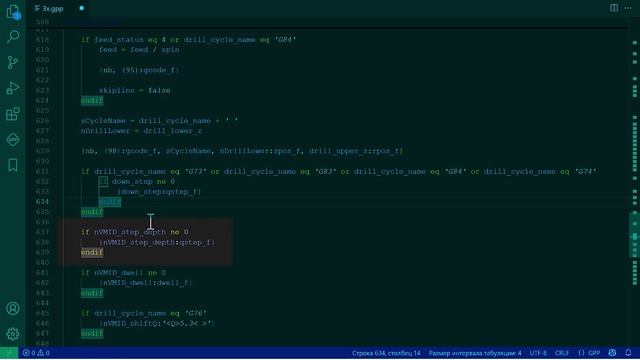640x360 pixels.
Task: Place cursor on 'feed = feed / spin' line
Action: coord(139,50)
